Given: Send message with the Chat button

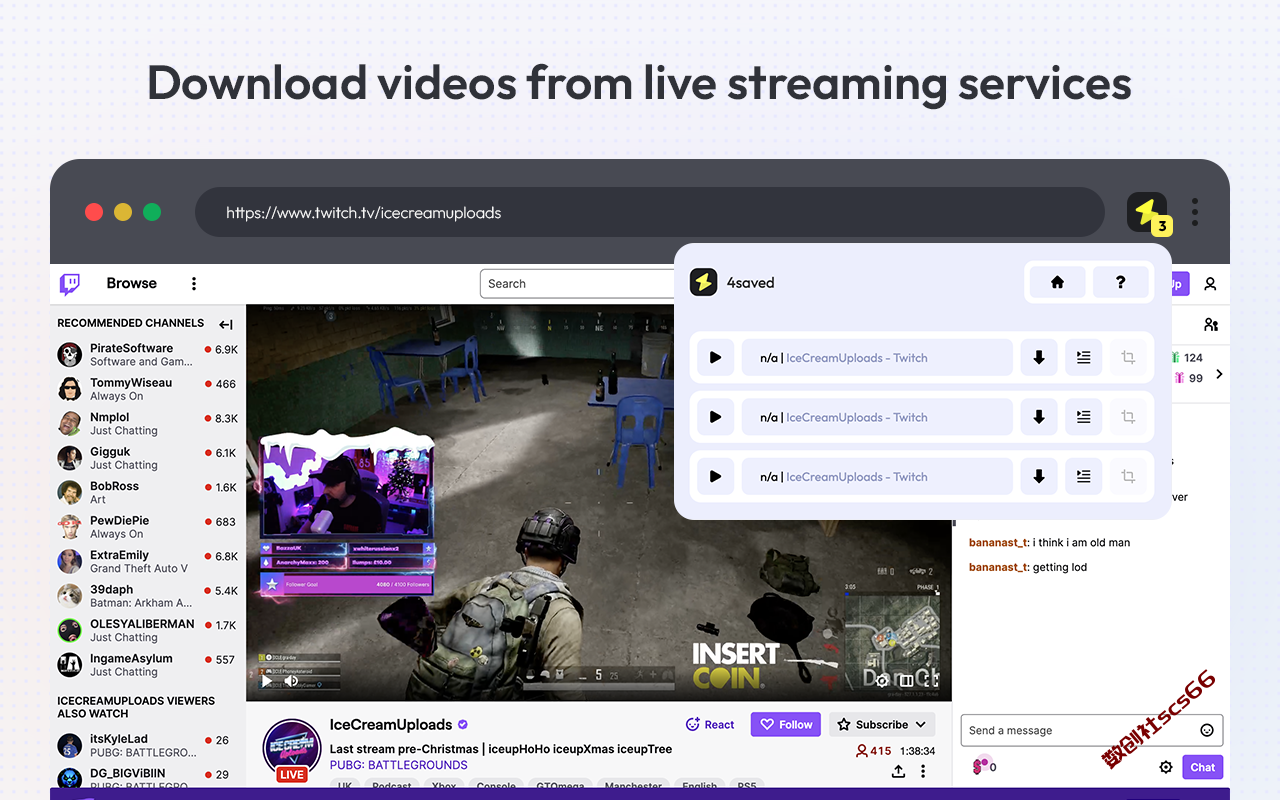Looking at the screenshot, I should (1202, 767).
